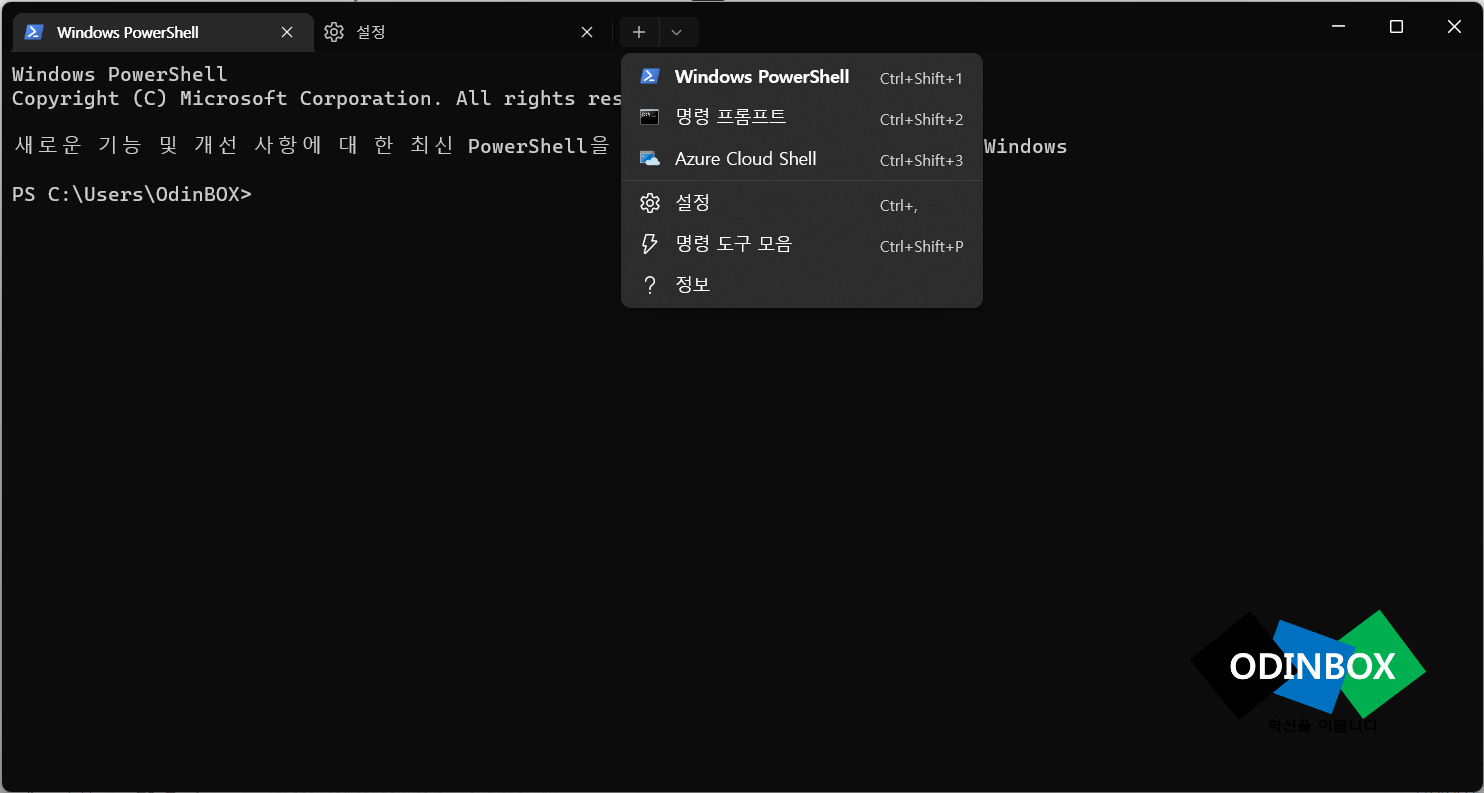
Task: Open 설정 from the dropdown menu
Action: pyautogui.click(x=802, y=204)
